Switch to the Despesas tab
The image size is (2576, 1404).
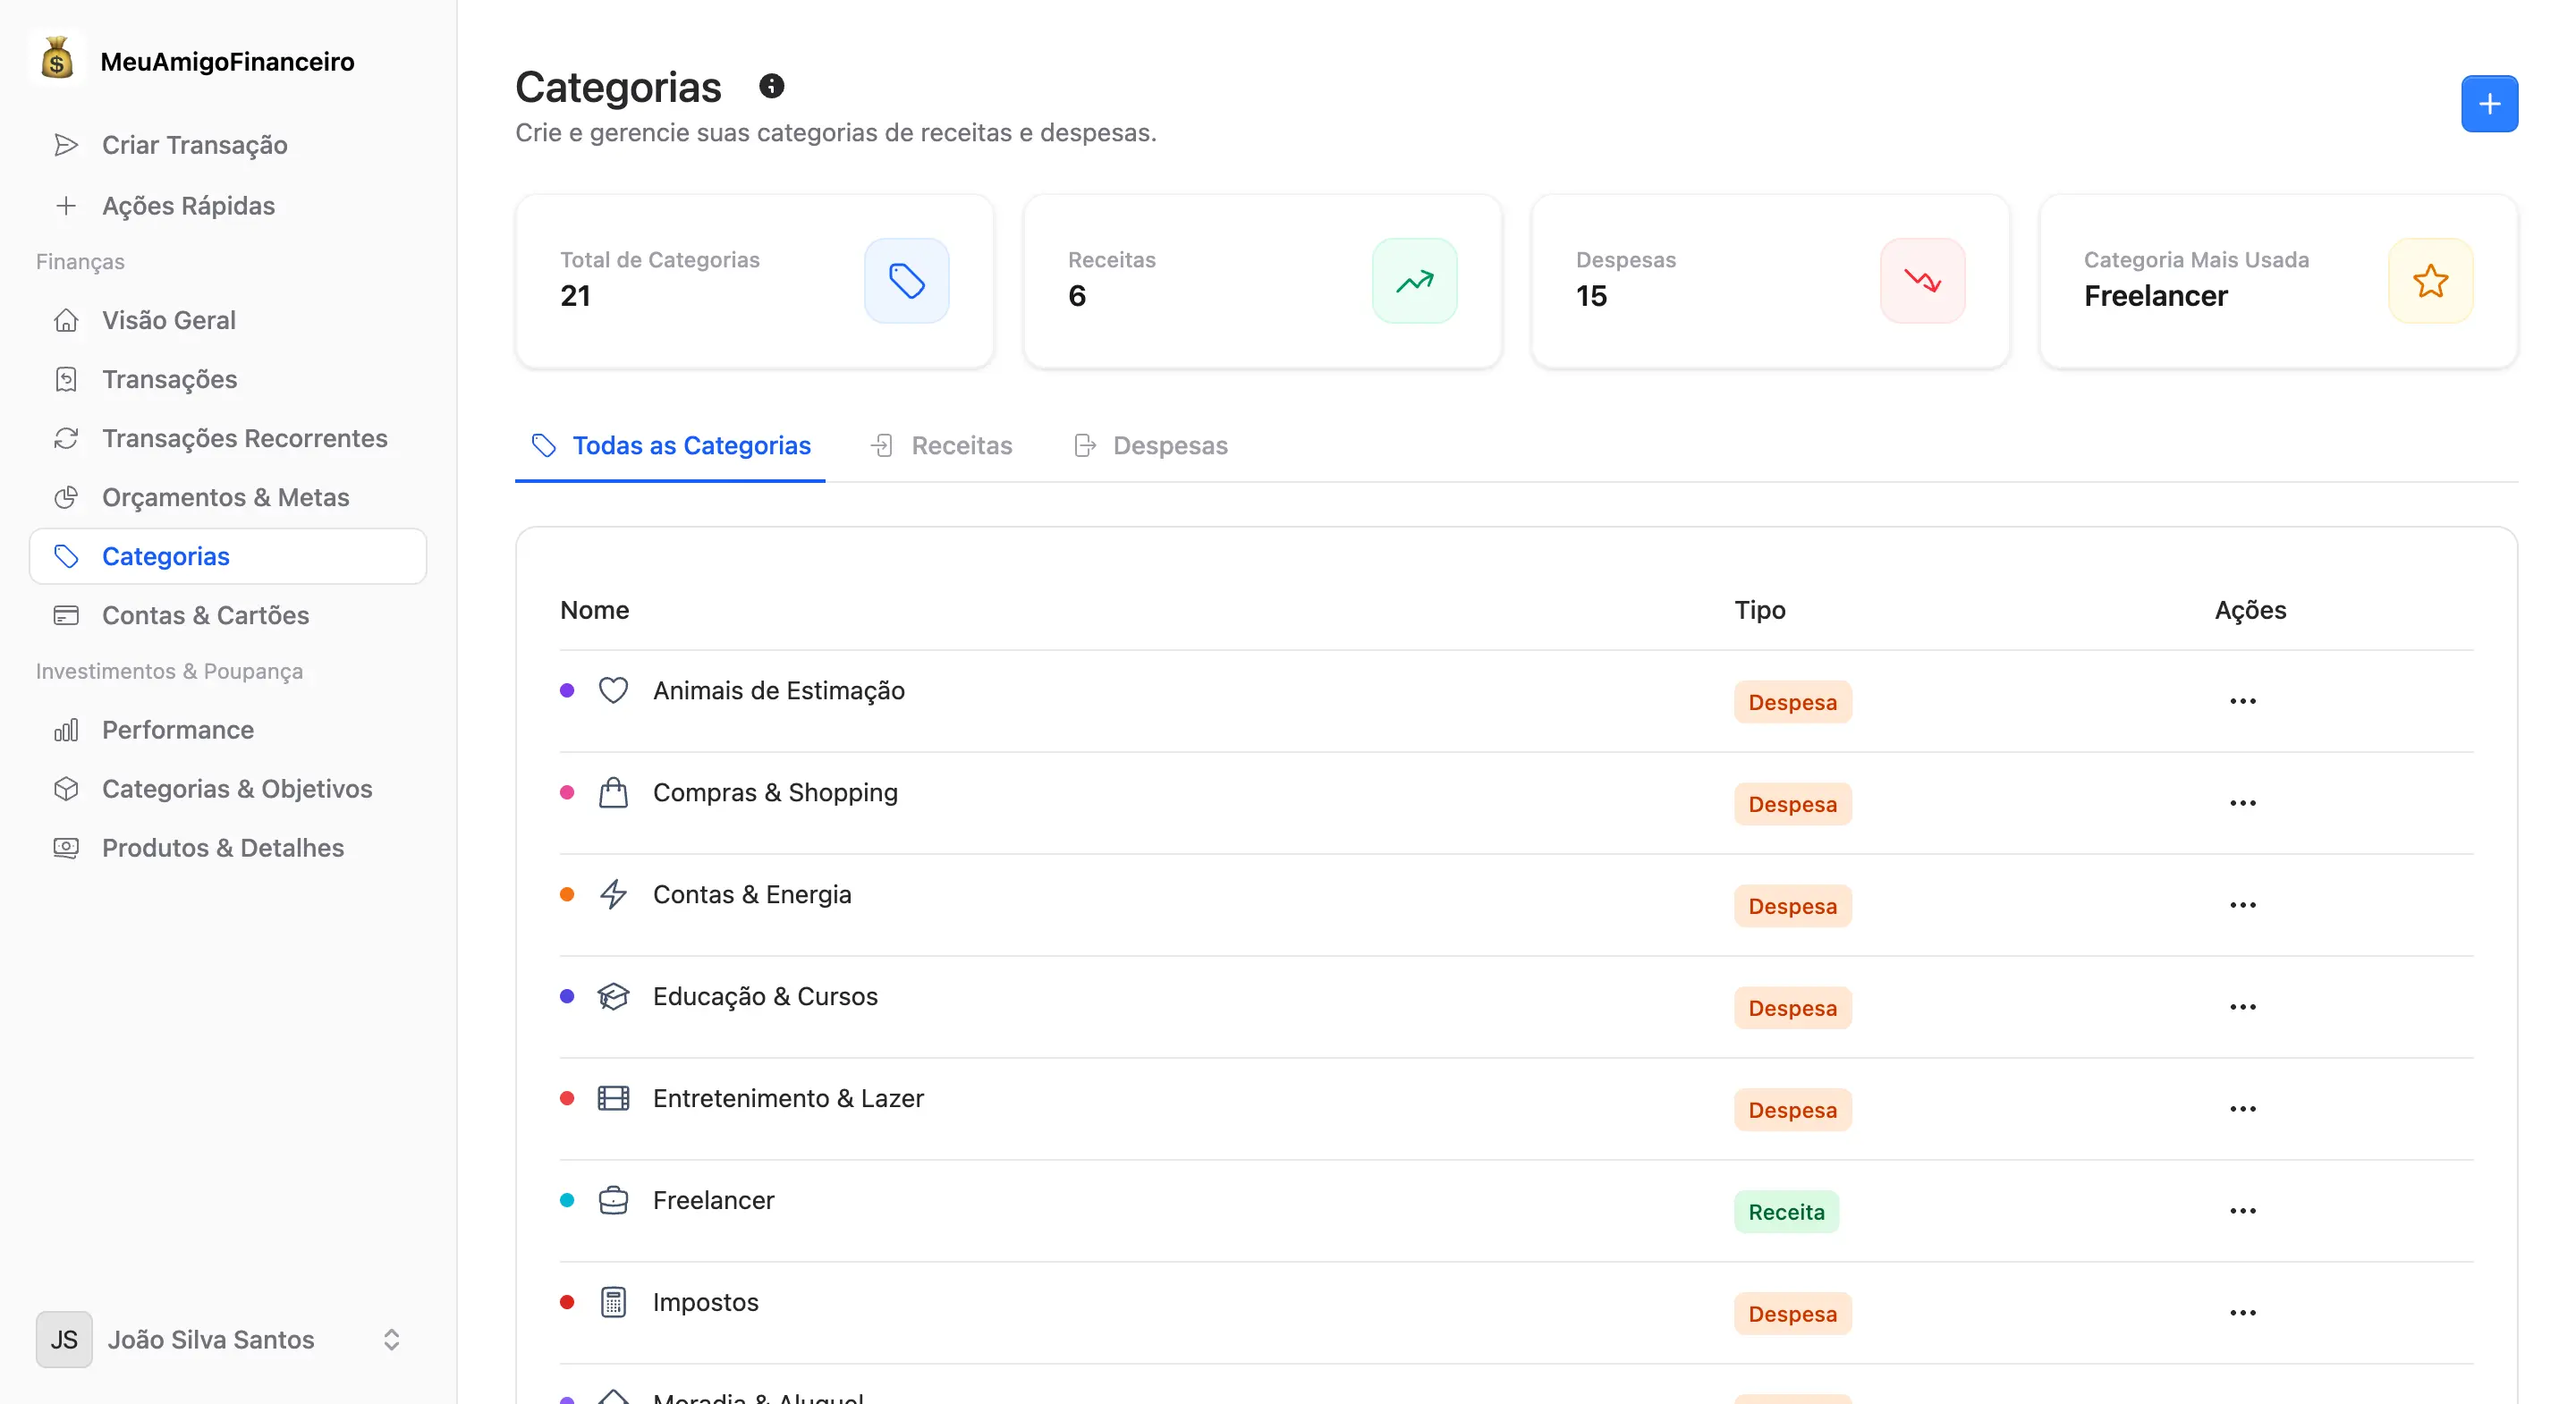point(1152,446)
